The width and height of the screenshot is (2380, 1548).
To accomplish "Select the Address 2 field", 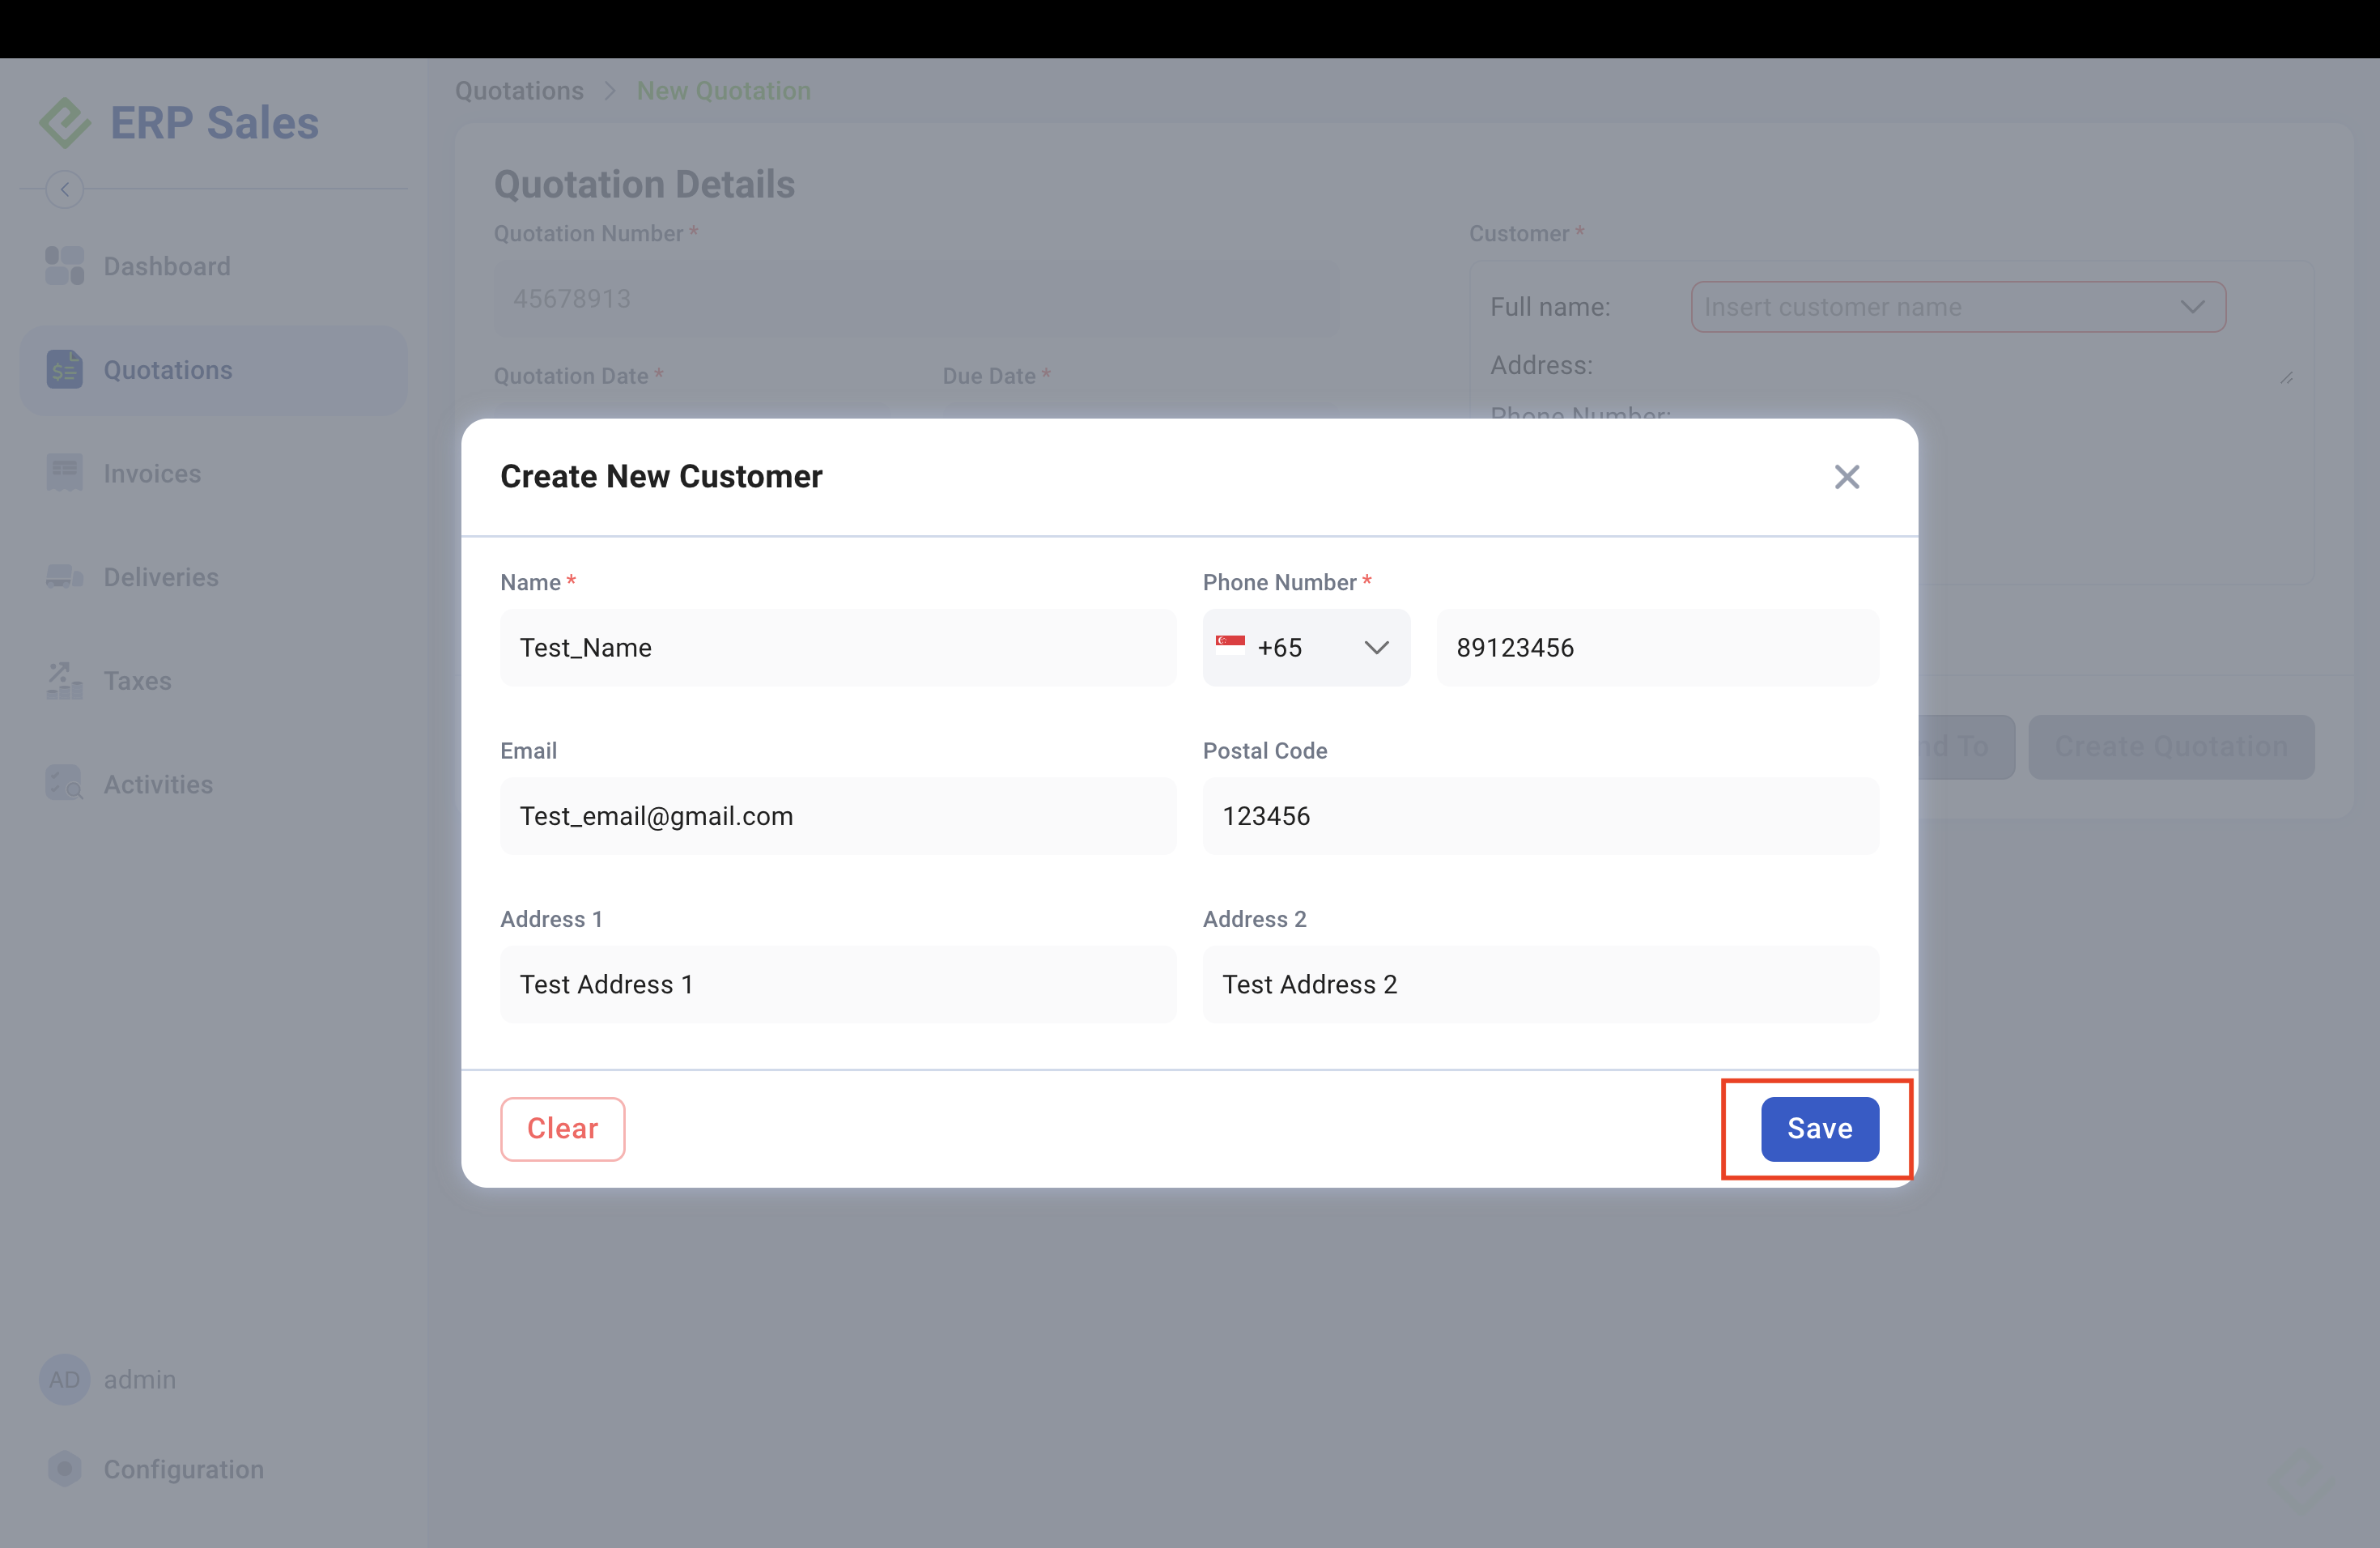I will pos(1539,984).
